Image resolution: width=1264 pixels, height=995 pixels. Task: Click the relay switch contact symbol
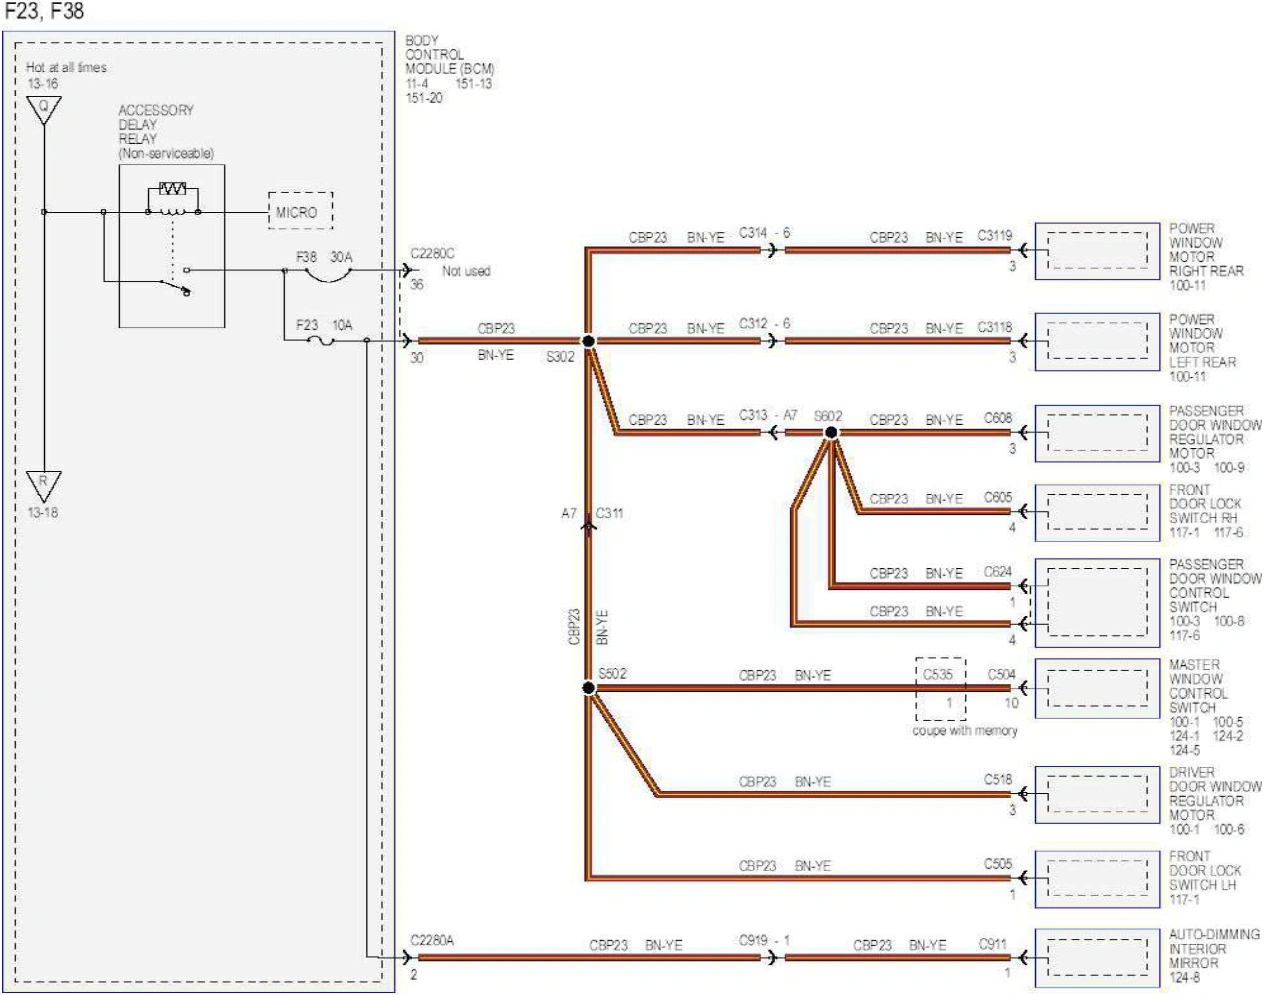pos(175,283)
